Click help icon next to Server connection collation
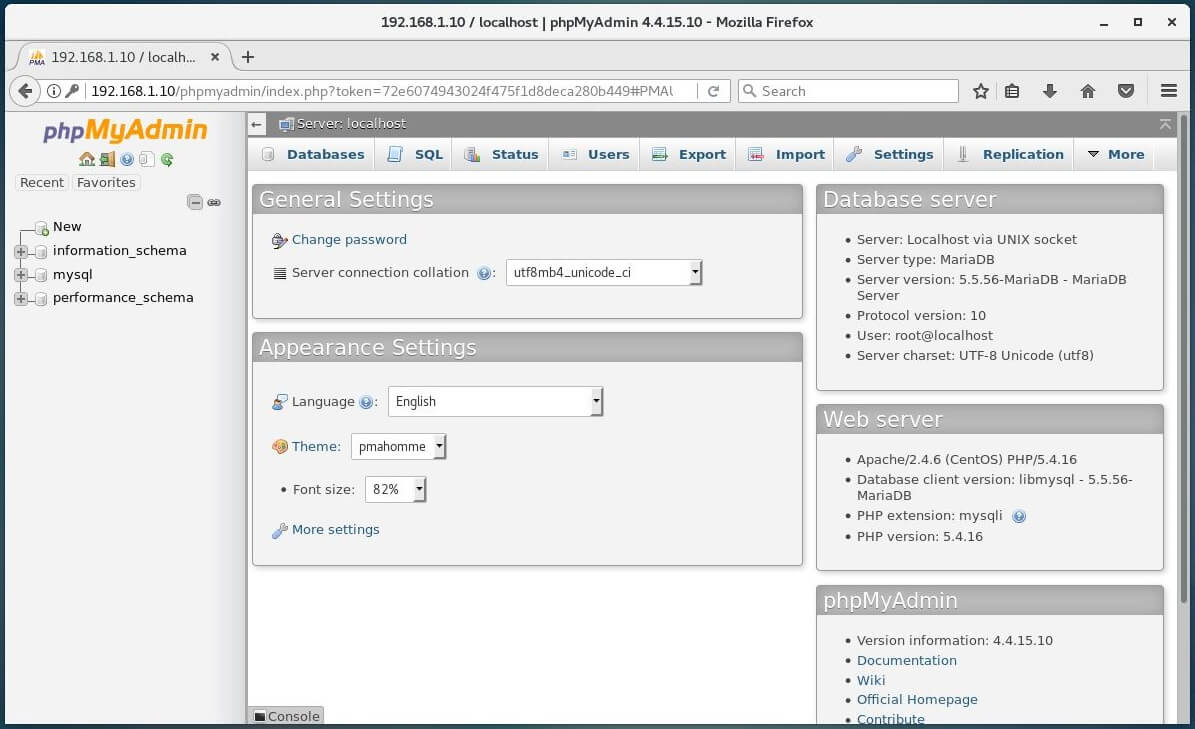The height and width of the screenshot is (729, 1195). (484, 273)
